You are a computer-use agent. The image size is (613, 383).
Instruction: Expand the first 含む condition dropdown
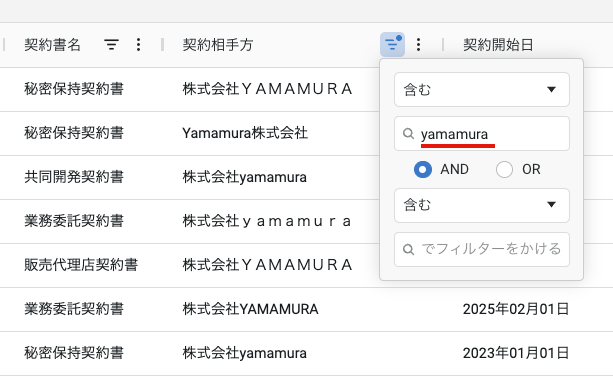pyautogui.click(x=482, y=89)
